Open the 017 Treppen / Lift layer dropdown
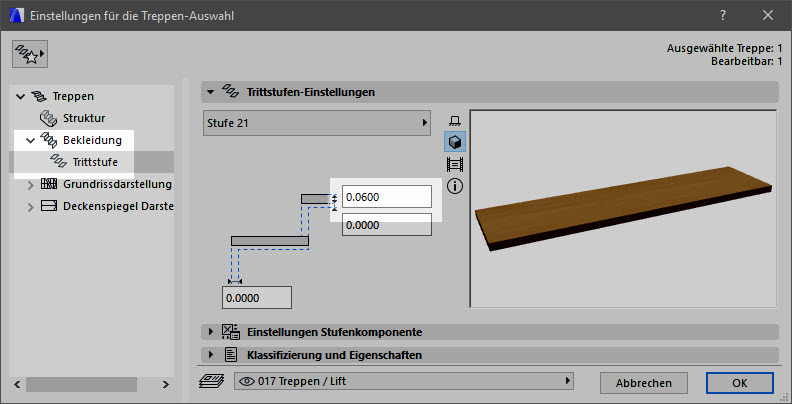This screenshot has width=792, height=404. pyautogui.click(x=404, y=381)
